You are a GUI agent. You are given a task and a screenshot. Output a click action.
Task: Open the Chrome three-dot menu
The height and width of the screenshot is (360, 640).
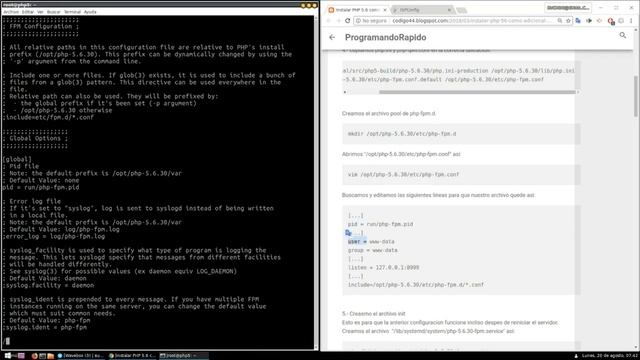click(x=631, y=20)
